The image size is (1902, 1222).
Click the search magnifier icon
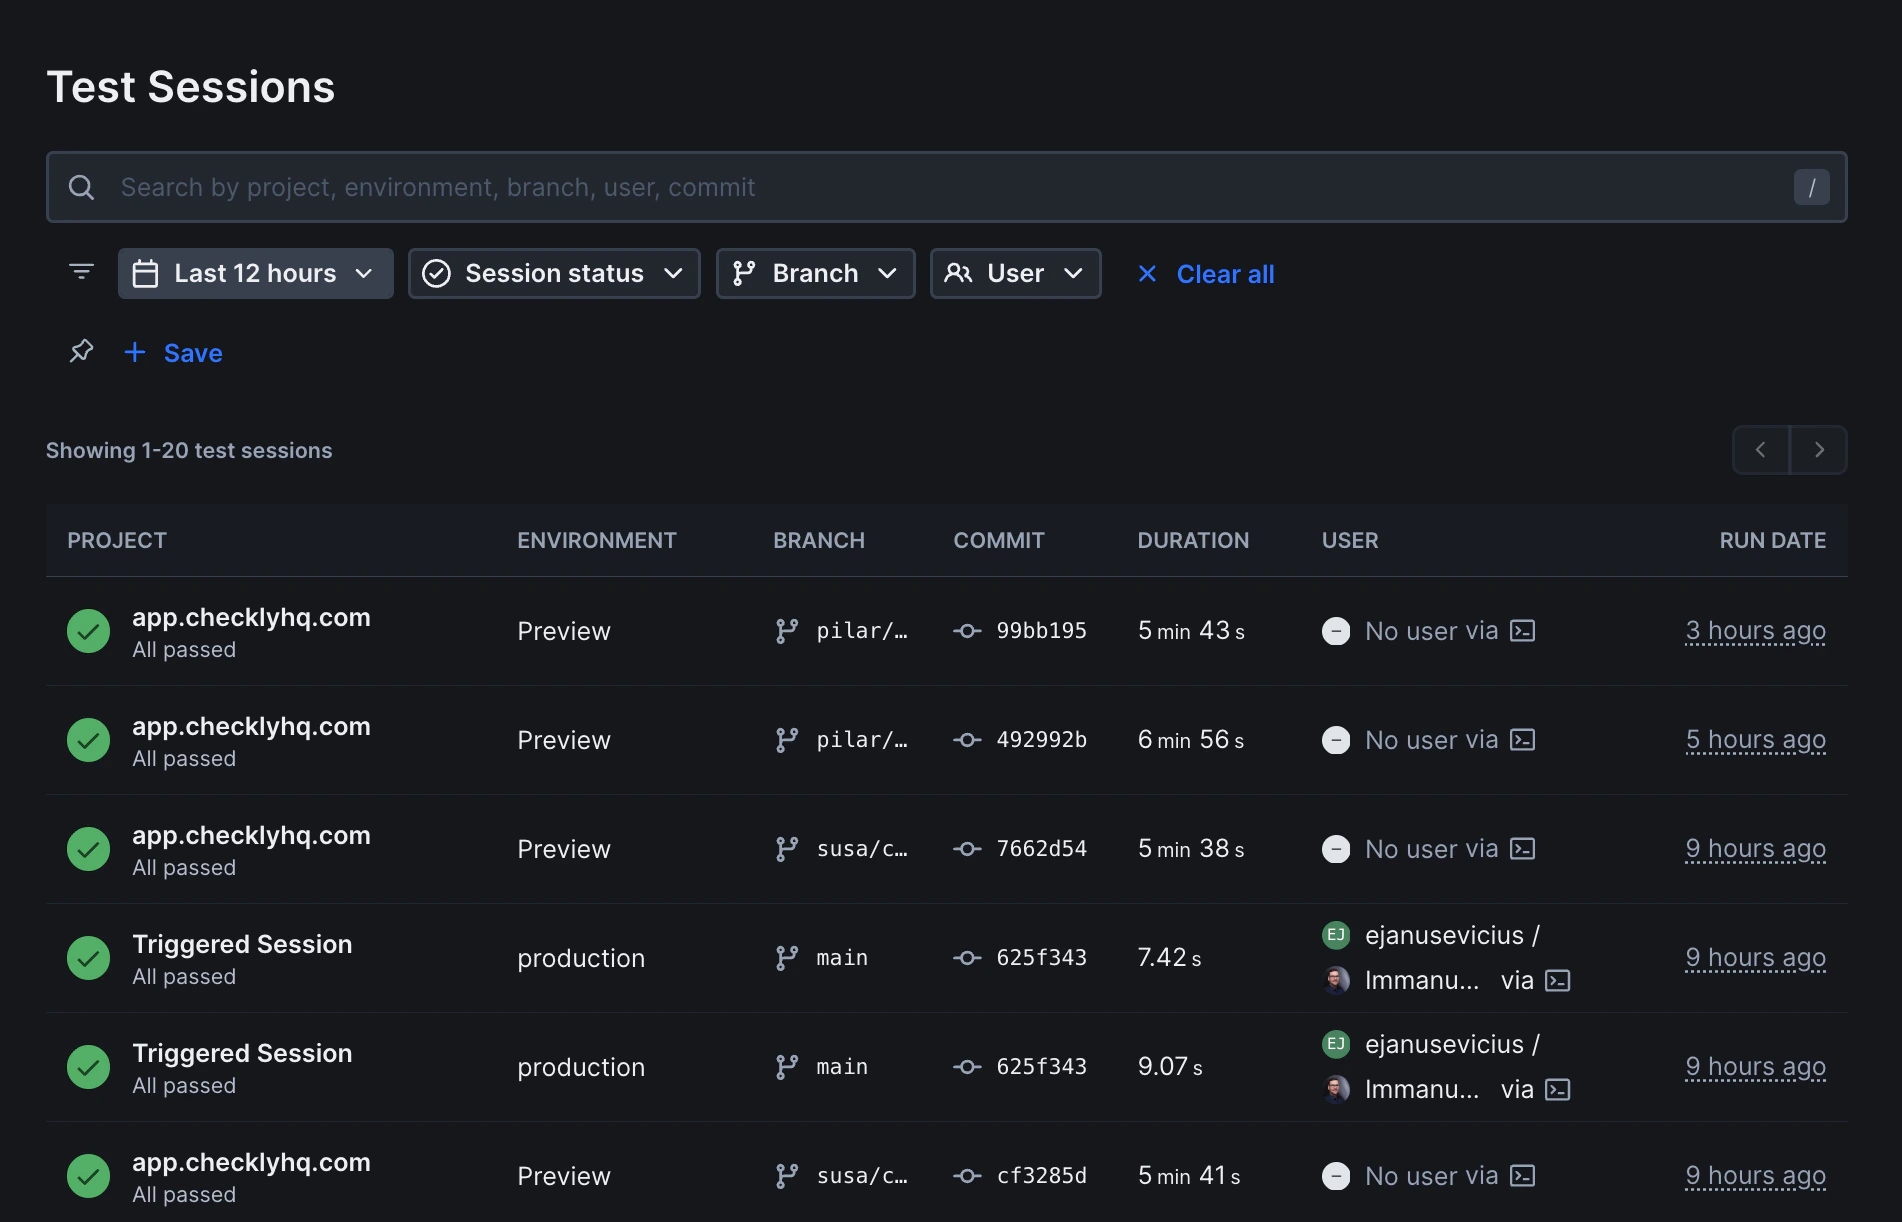pyautogui.click(x=81, y=187)
